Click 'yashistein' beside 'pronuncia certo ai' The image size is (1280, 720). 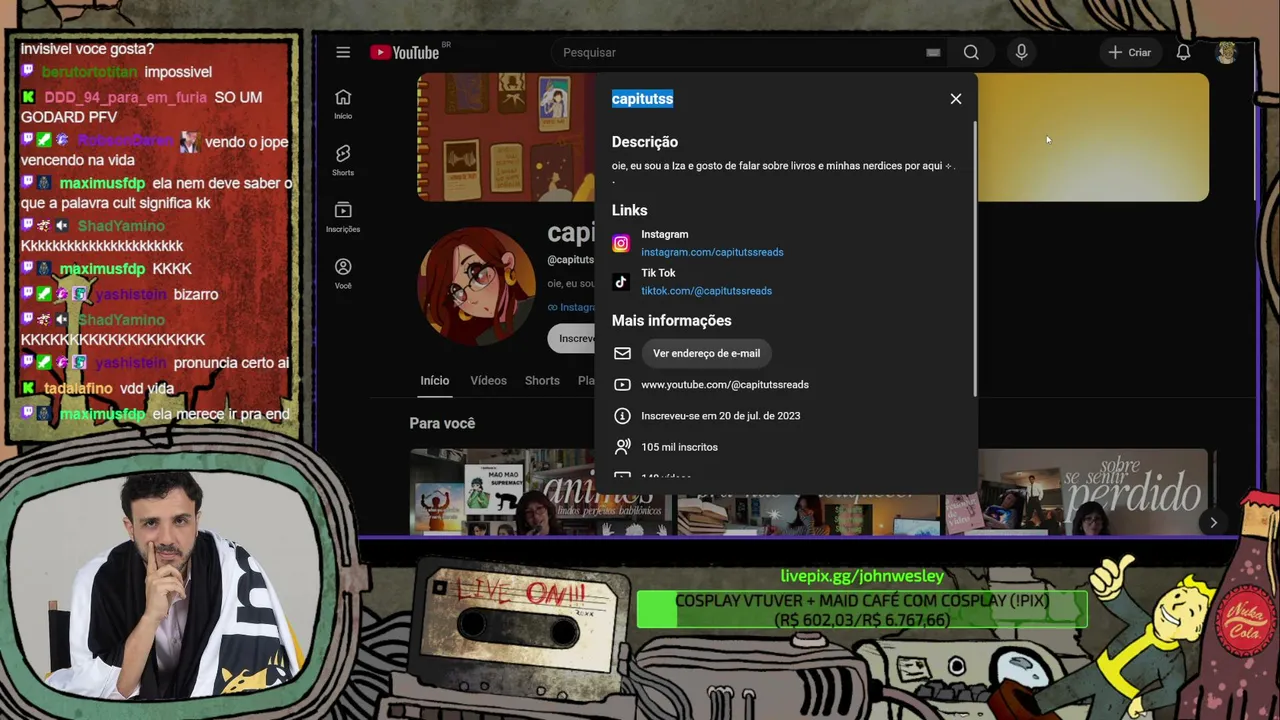[x=131, y=363]
